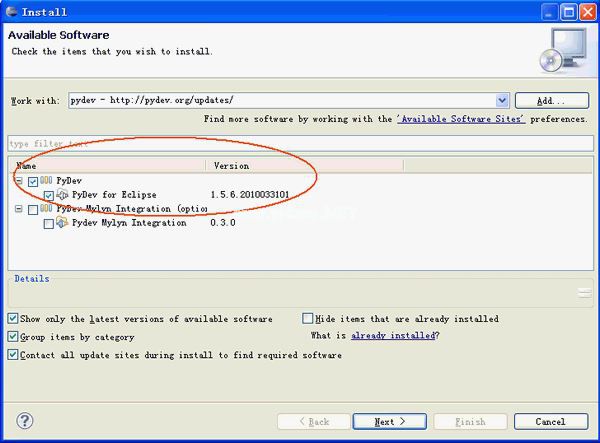Click the PyDev category icon
600x443 pixels.
coord(46,180)
